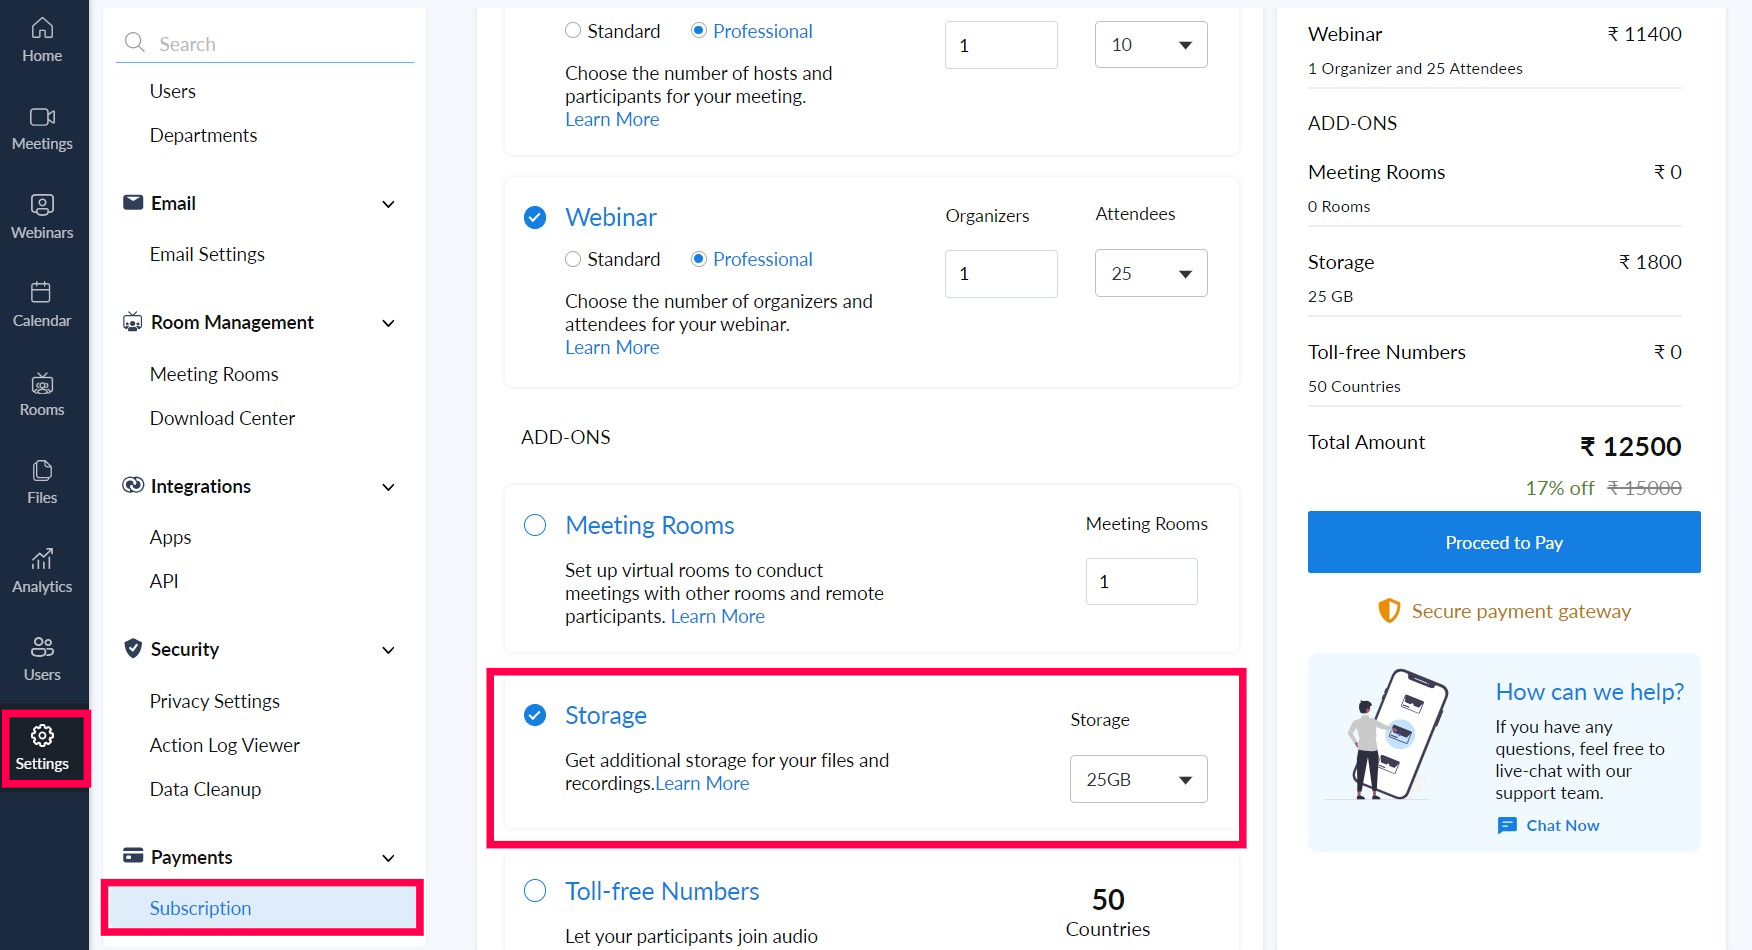Click the Chat Now message icon

point(1507,826)
